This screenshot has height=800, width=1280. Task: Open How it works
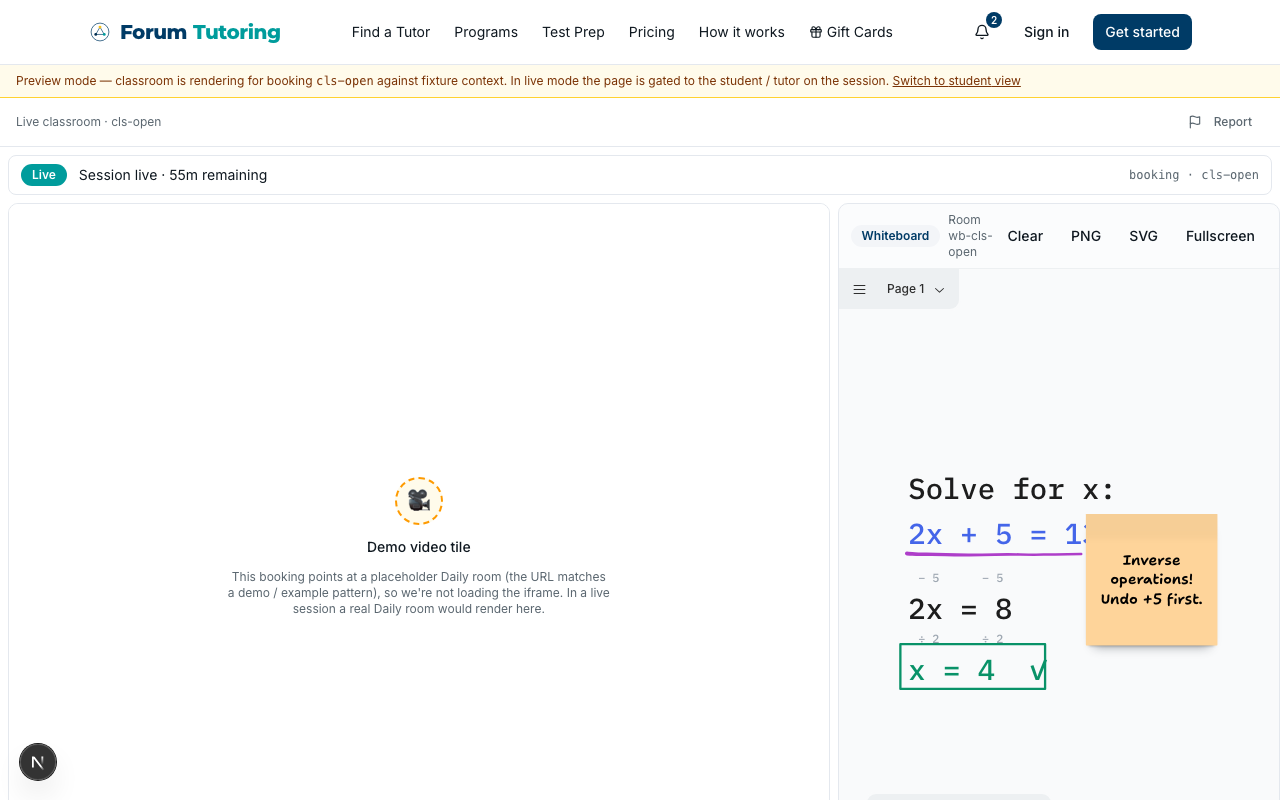click(742, 32)
